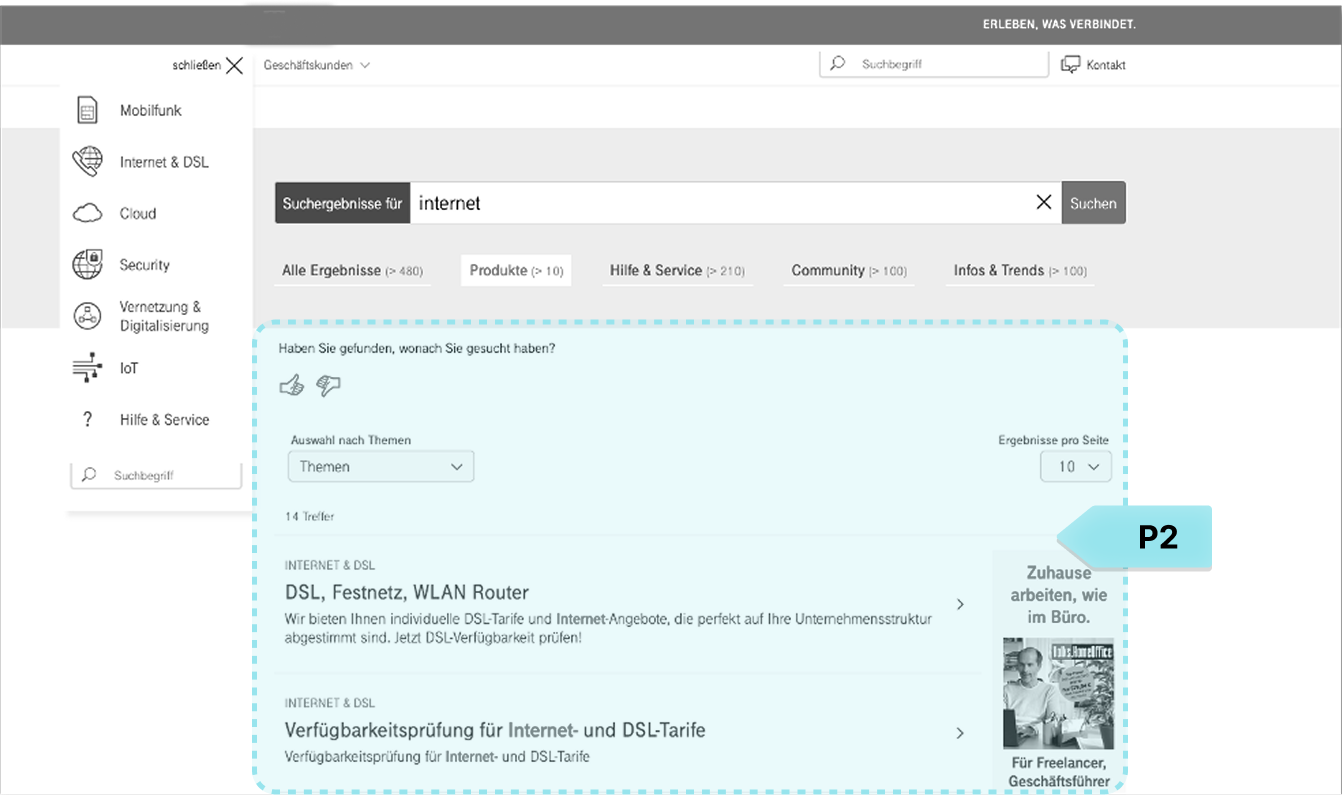Expand the Verfügbarkeitsprüfung result arrow

[x=960, y=733]
